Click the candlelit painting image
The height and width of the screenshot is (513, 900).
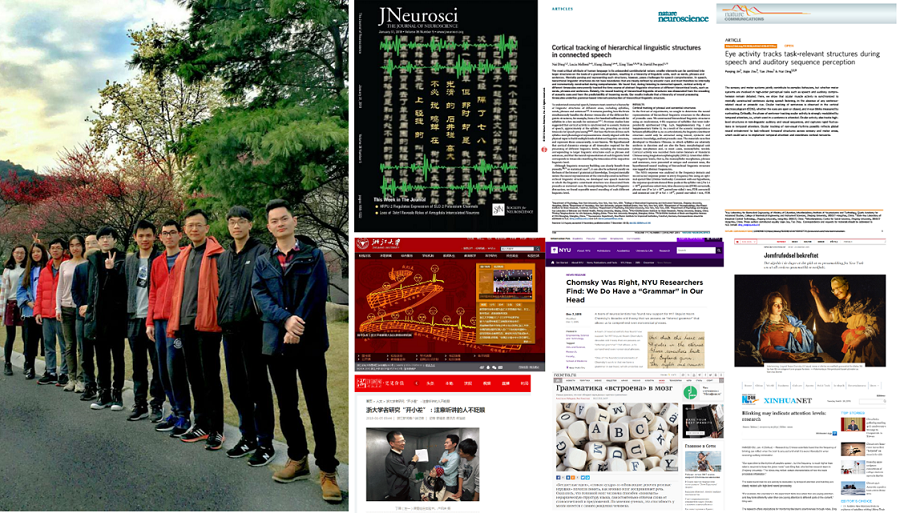pos(809,320)
